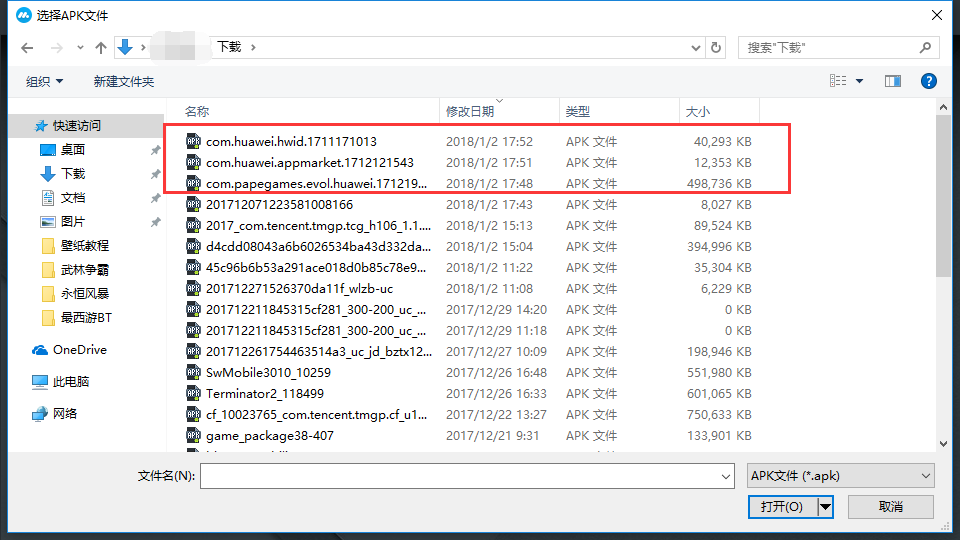The image size is (960, 540).
Task: Sort files by 大小 column header
Action: pos(696,111)
